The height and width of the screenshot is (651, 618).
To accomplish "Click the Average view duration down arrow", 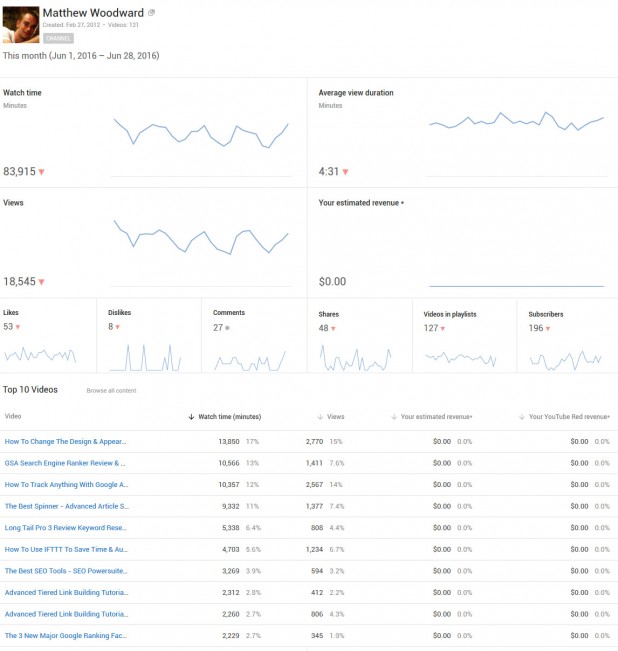I will coord(346,172).
